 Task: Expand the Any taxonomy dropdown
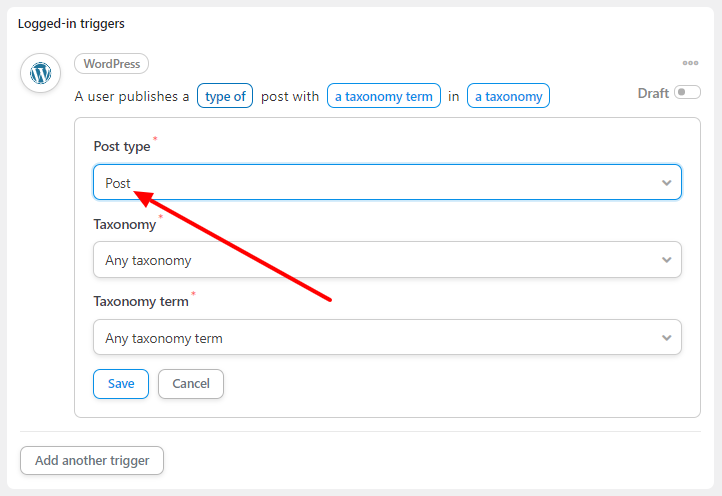(387, 260)
